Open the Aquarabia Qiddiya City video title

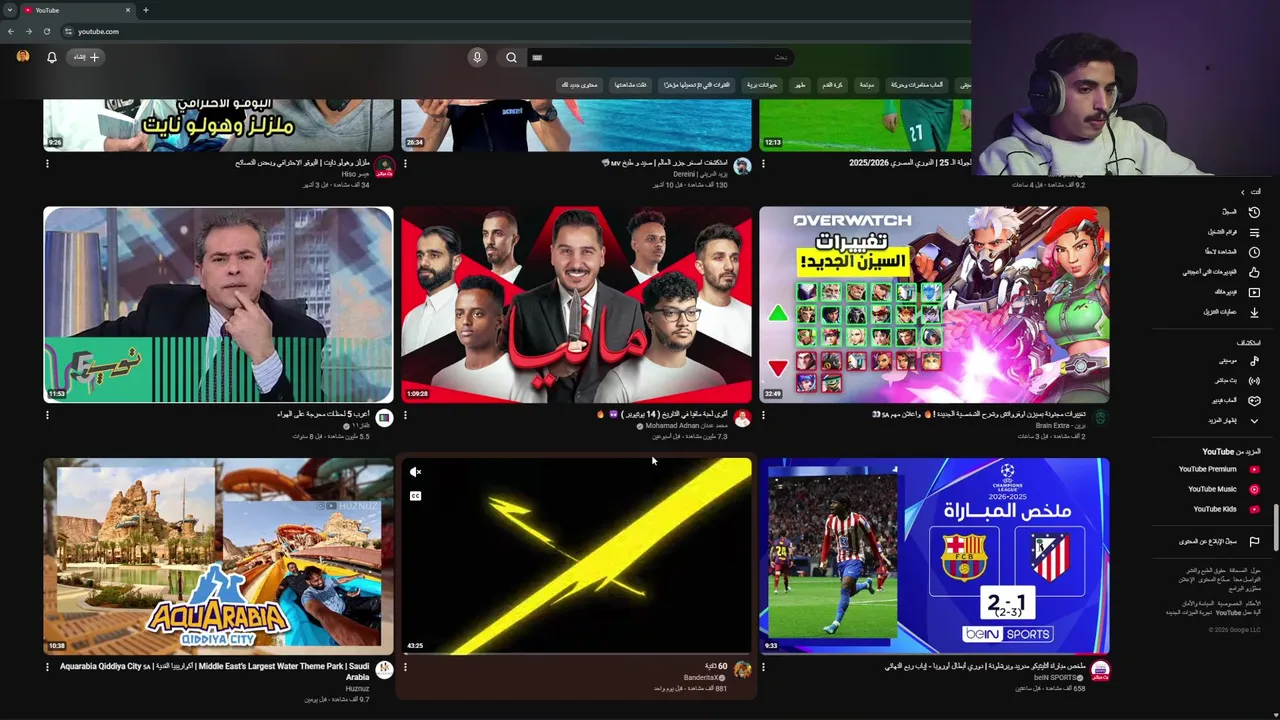(x=215, y=671)
